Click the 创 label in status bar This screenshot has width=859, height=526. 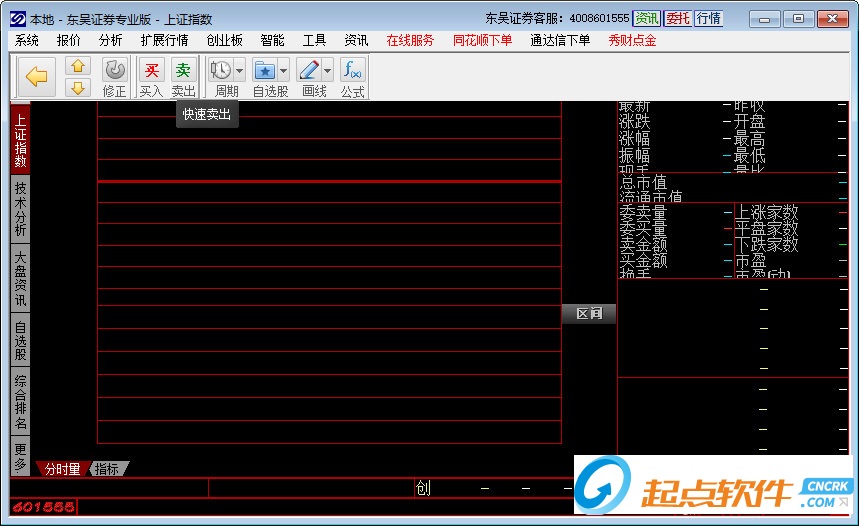pos(423,488)
